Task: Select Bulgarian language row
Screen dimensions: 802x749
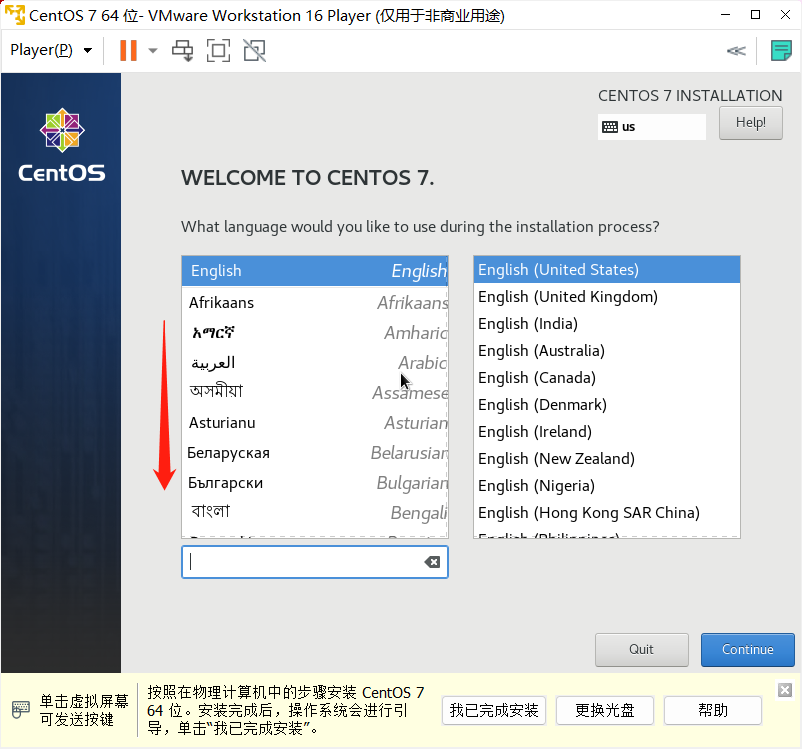Action: tap(315, 483)
